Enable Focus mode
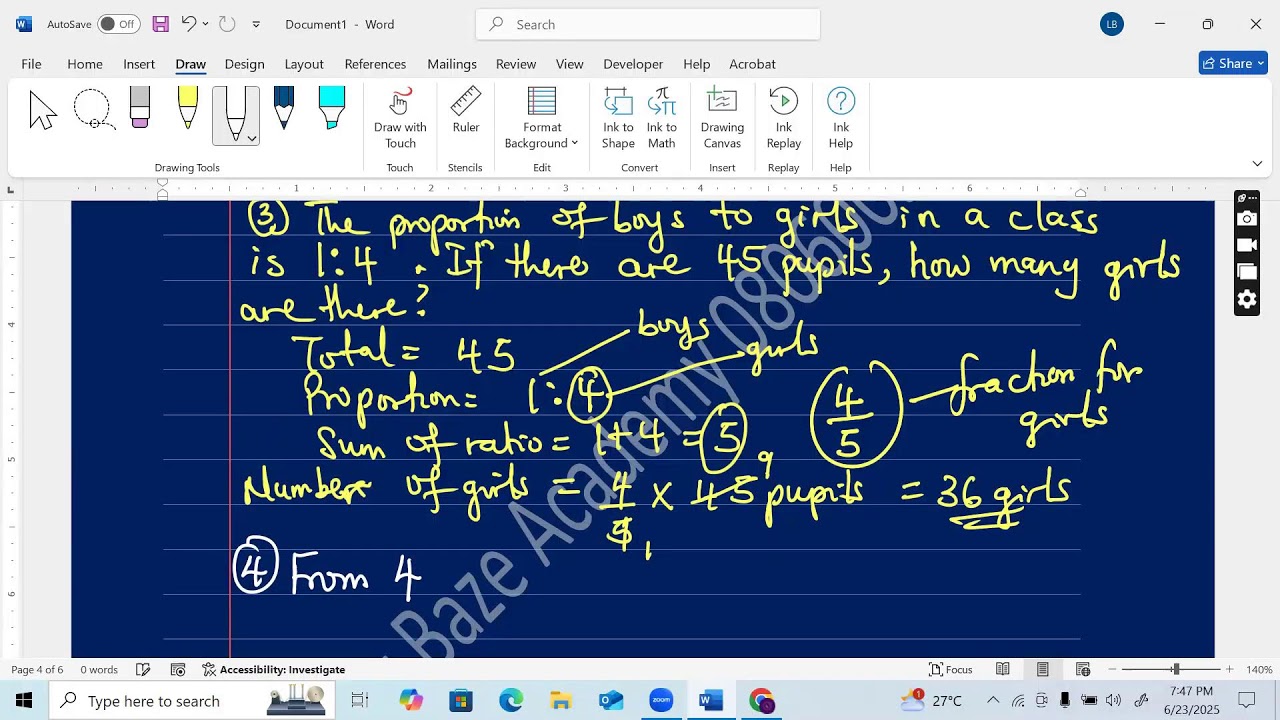 tap(951, 669)
